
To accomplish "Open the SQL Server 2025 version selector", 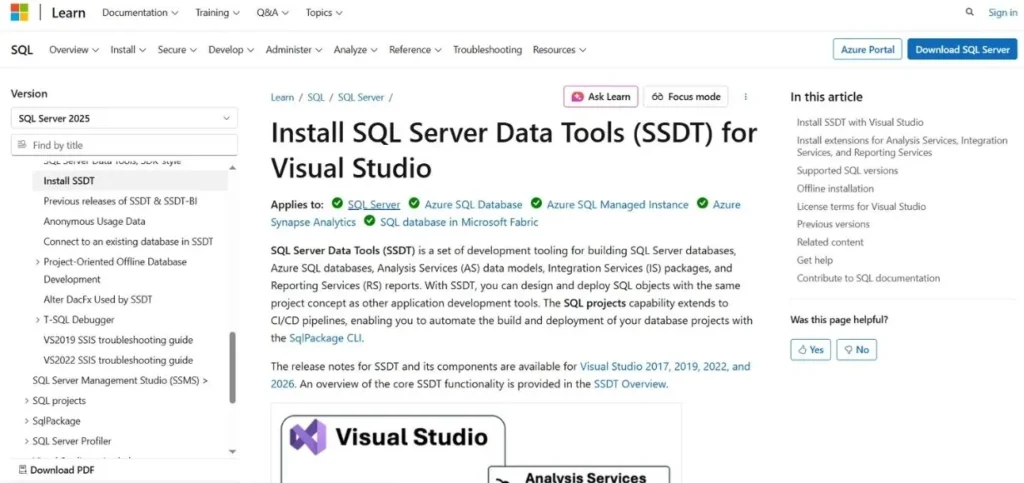I will click(x=124, y=118).
